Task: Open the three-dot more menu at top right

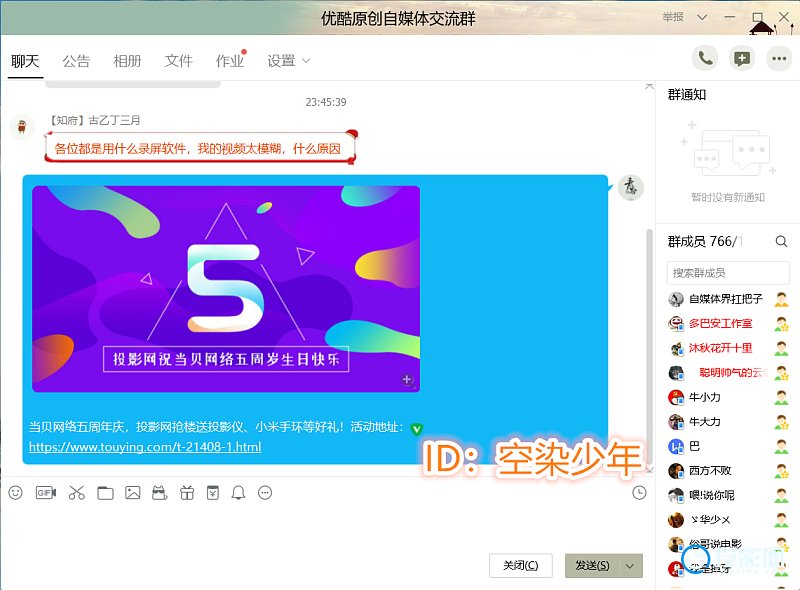Action: 779,59
